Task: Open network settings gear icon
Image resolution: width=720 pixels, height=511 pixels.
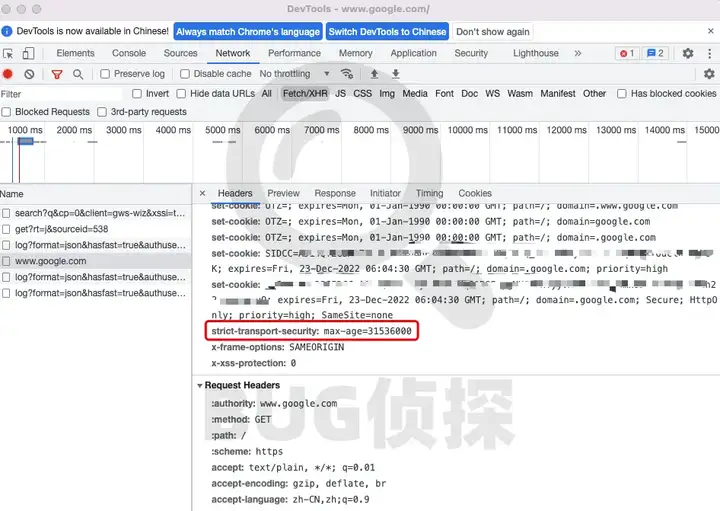Action: pos(709,73)
